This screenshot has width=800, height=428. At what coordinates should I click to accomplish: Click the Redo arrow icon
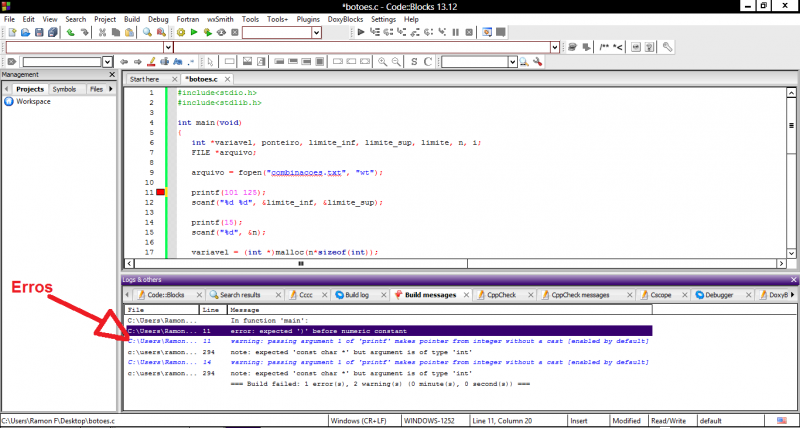(x=84, y=33)
